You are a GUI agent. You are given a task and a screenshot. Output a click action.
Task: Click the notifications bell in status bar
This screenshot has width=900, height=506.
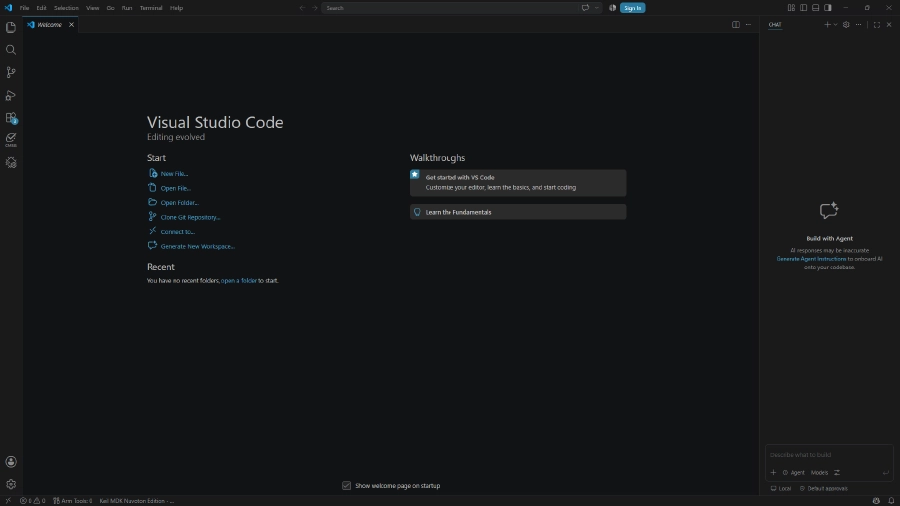click(x=891, y=501)
